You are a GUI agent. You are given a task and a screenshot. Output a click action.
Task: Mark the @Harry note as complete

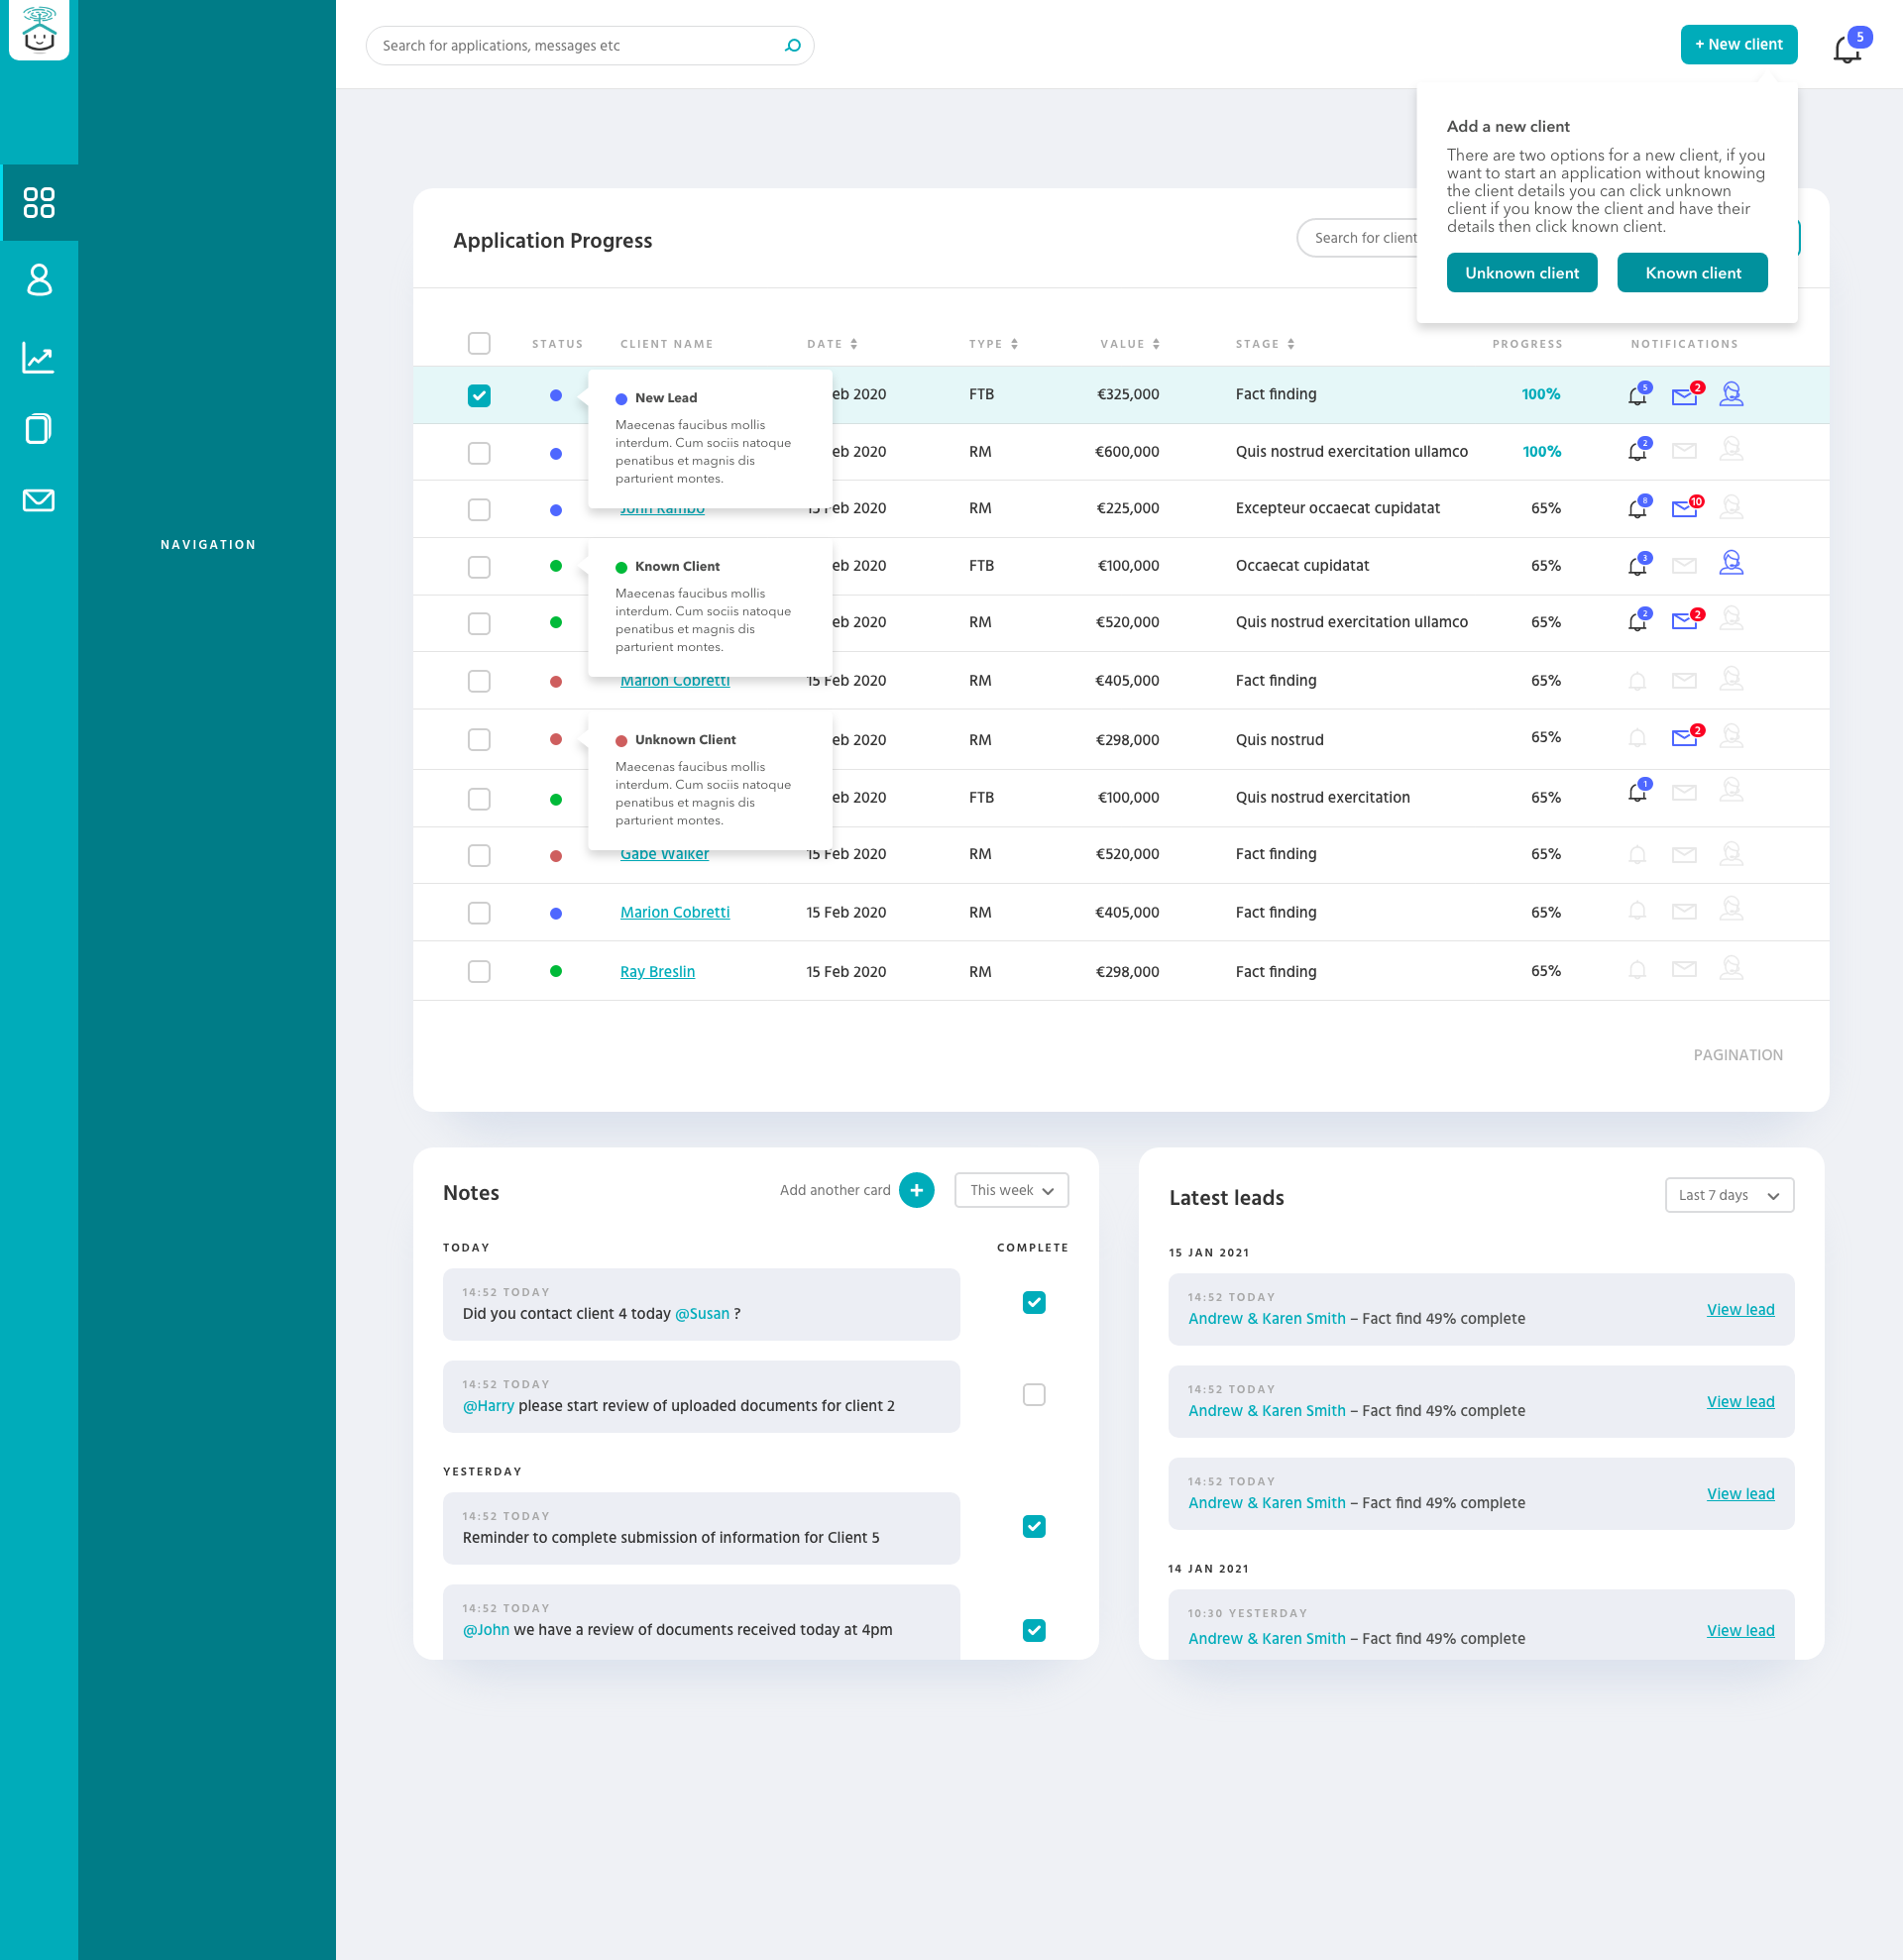1033,1394
